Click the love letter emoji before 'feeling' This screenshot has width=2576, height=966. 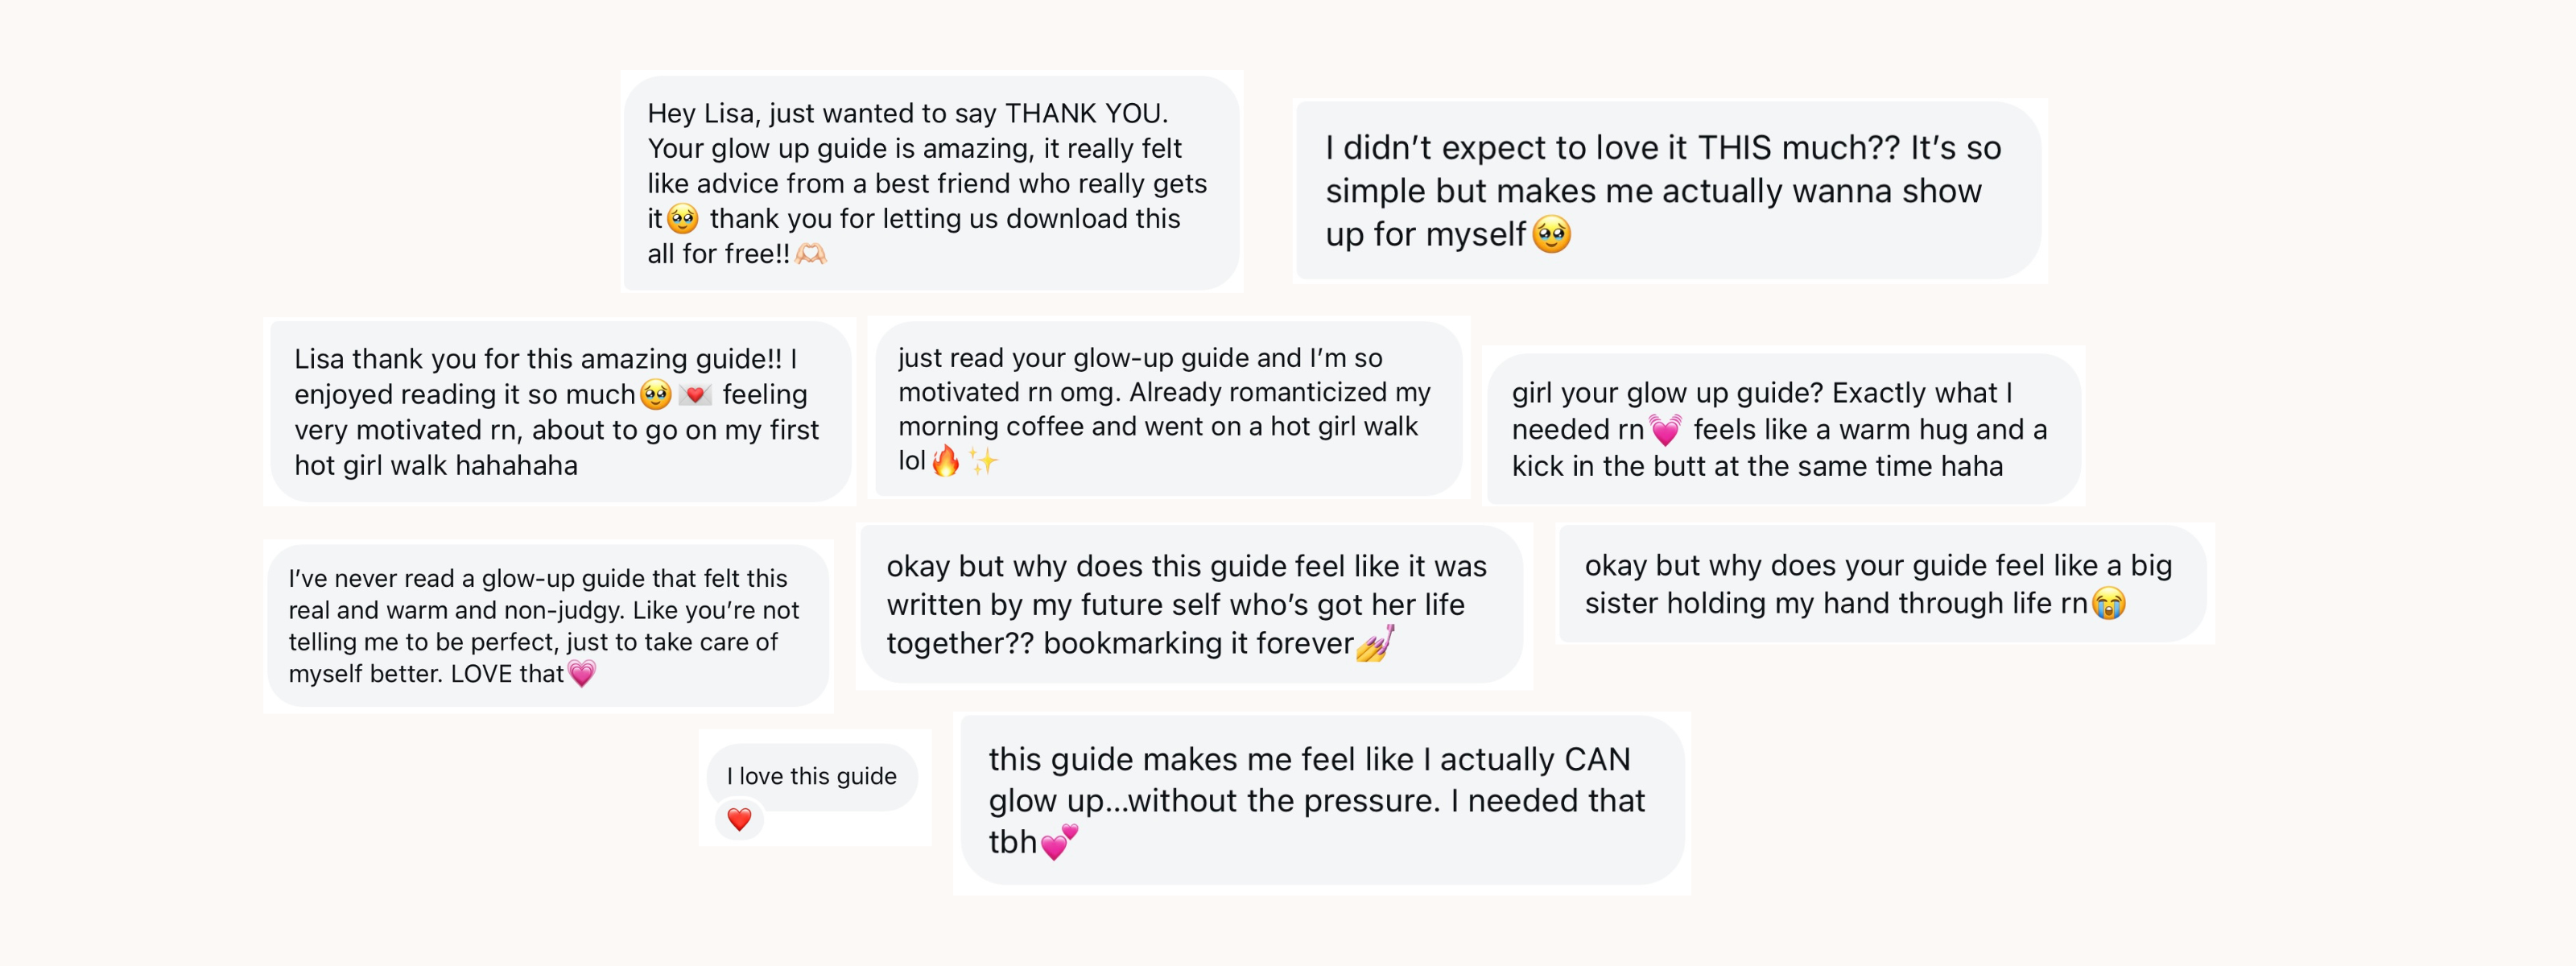[695, 395]
